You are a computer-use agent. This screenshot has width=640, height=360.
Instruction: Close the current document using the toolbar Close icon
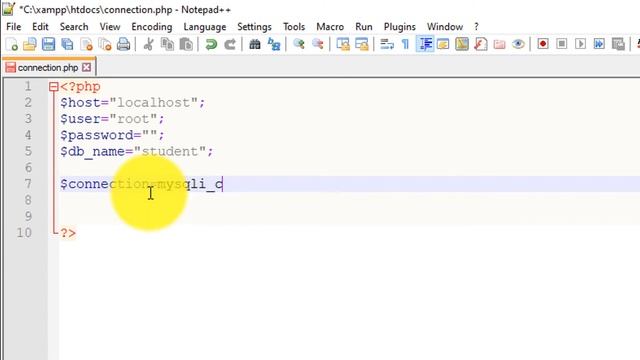(86, 44)
